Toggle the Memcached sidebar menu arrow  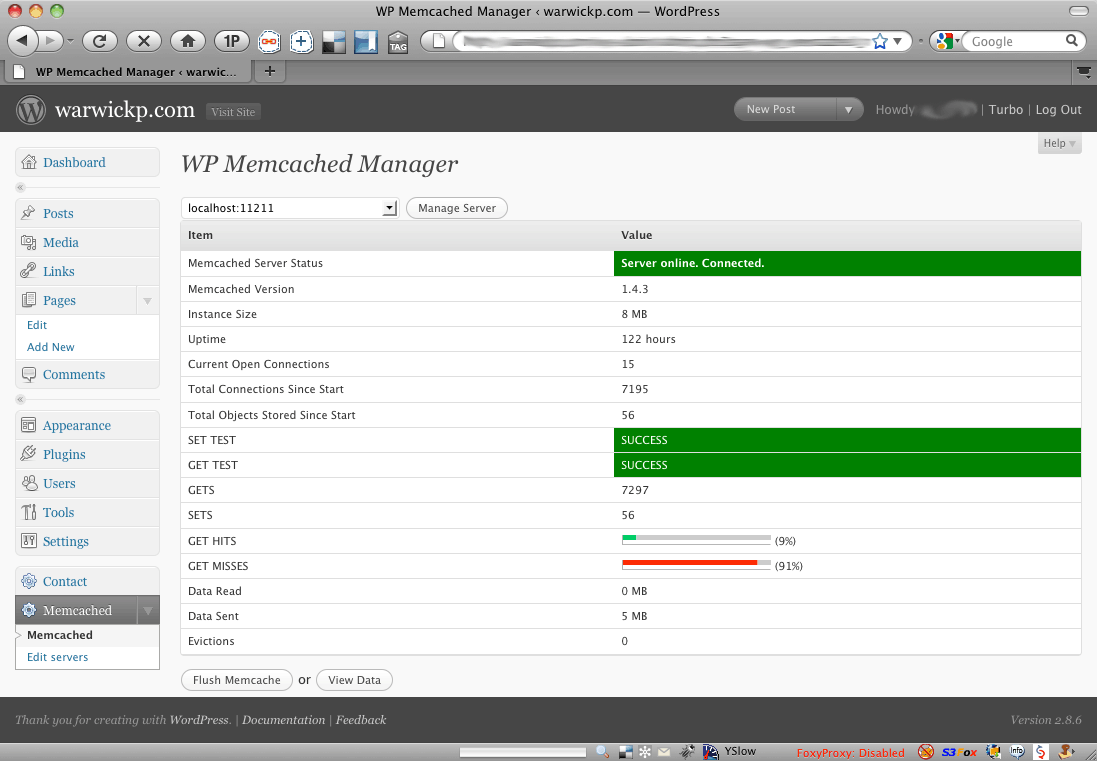pos(148,611)
